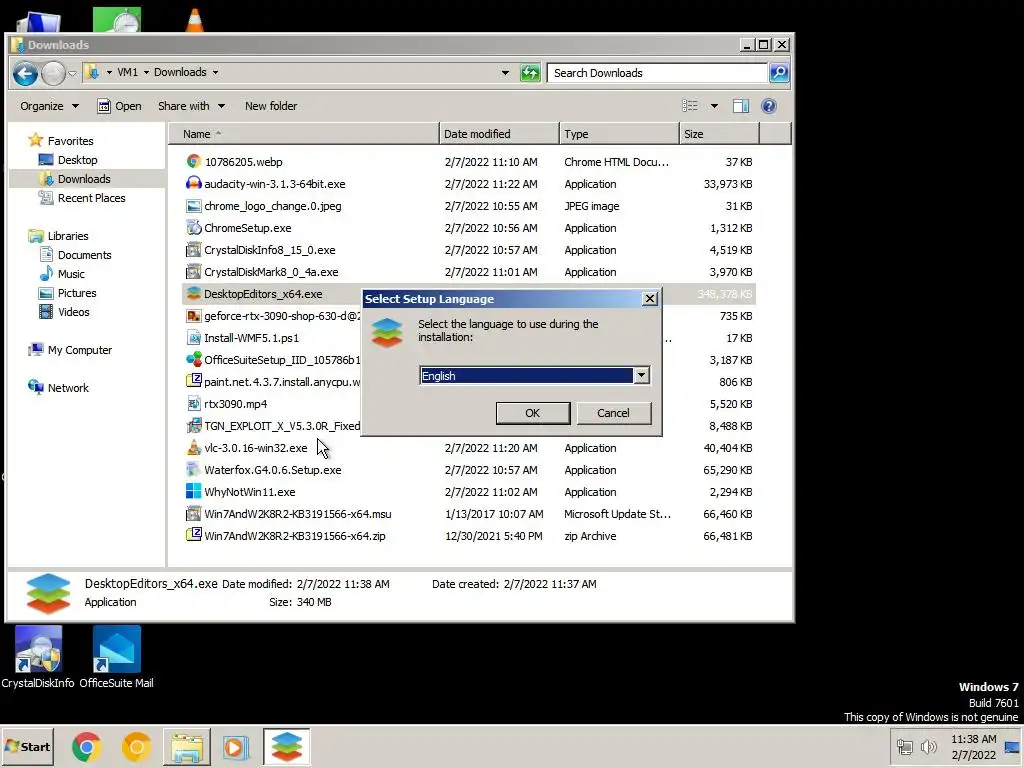Viewport: 1024px width, 768px height.
Task: Select the rtx3090.mp4 video icon
Action: [x=193, y=404]
